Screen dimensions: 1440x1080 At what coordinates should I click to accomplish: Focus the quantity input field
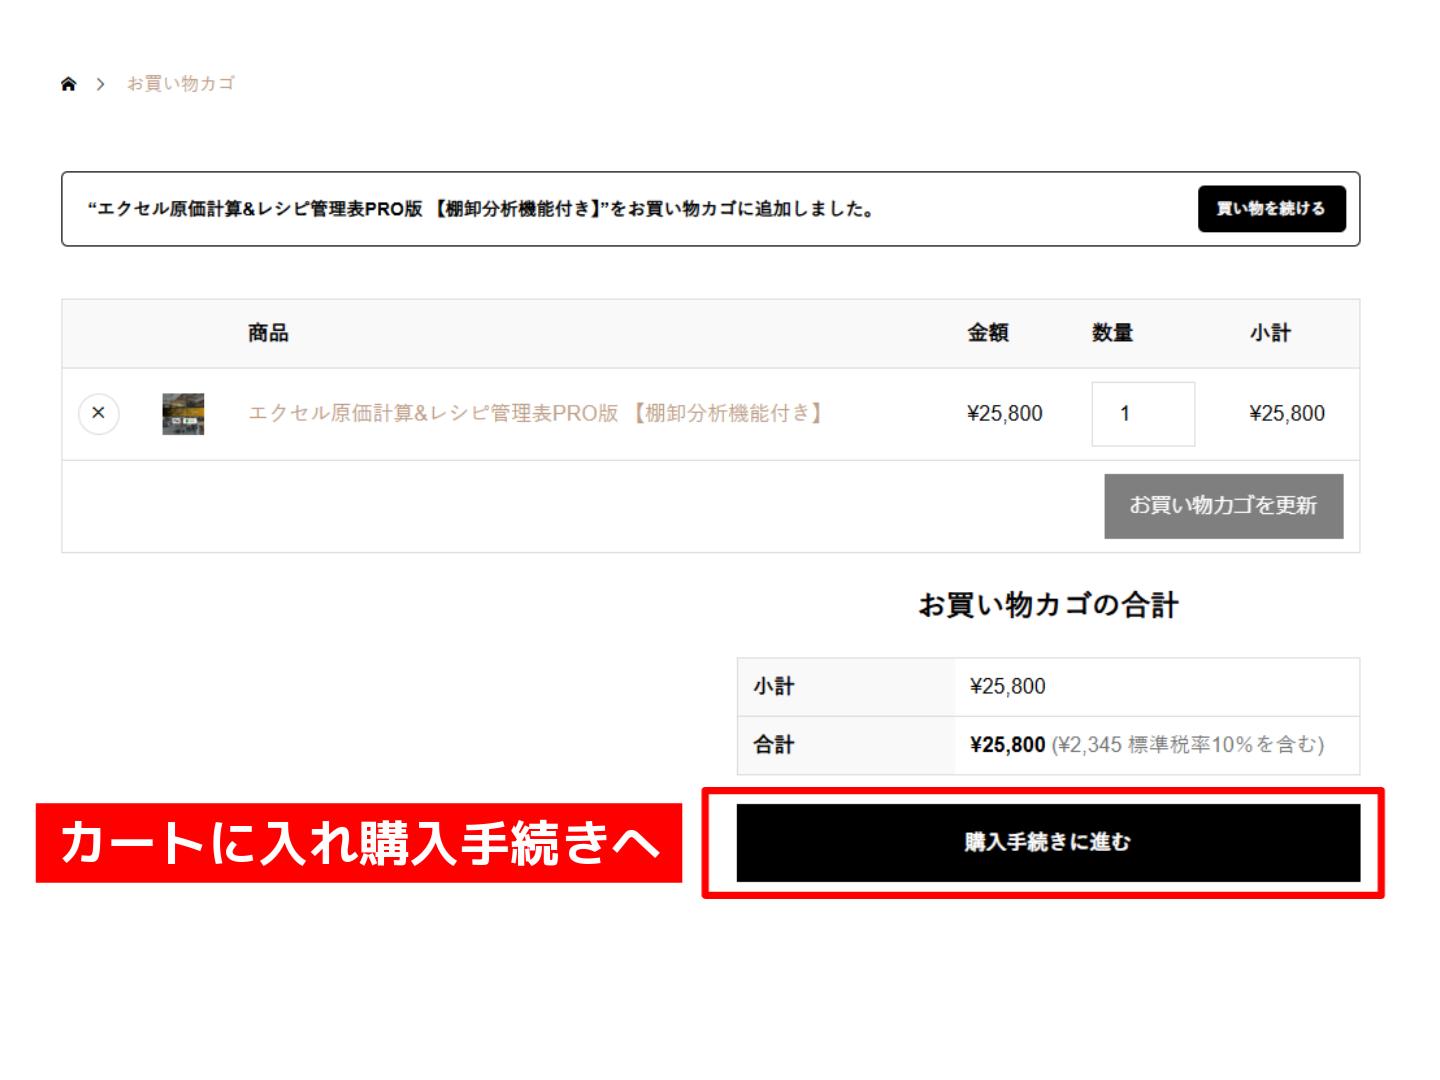click(x=1142, y=414)
